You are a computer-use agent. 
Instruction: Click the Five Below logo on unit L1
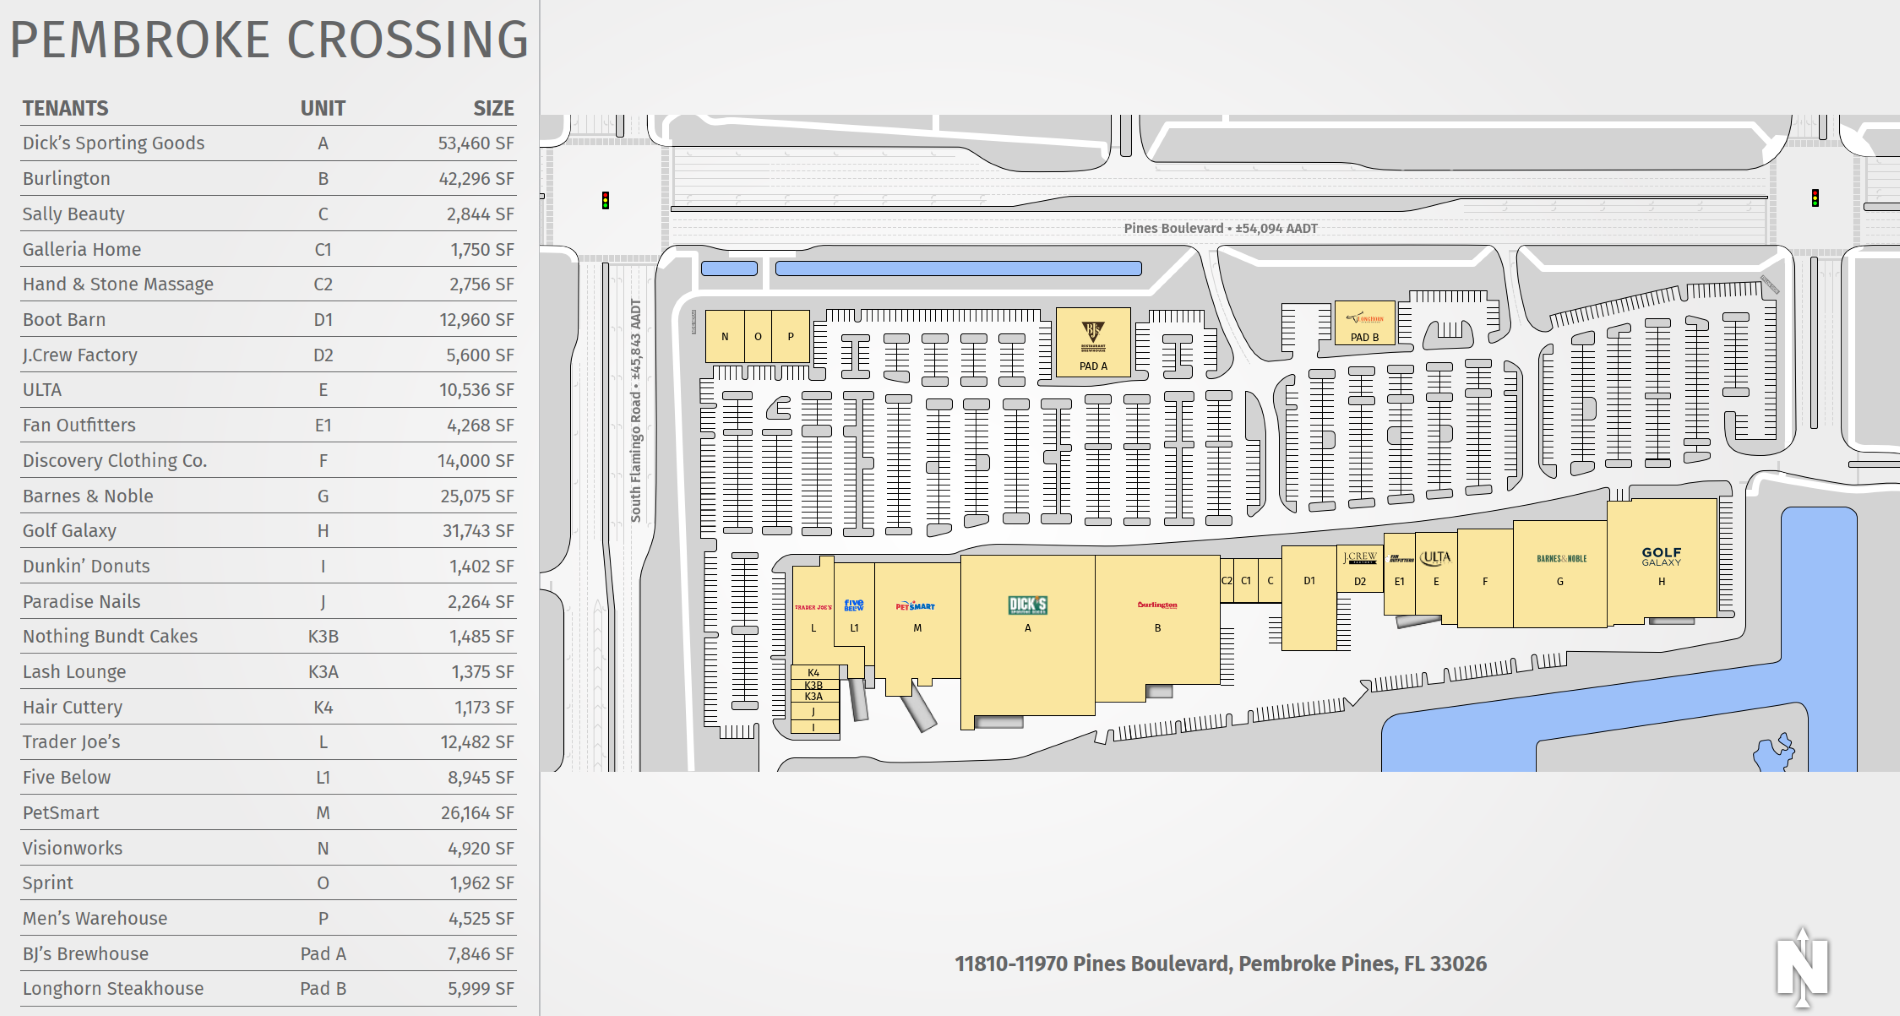pos(854,605)
